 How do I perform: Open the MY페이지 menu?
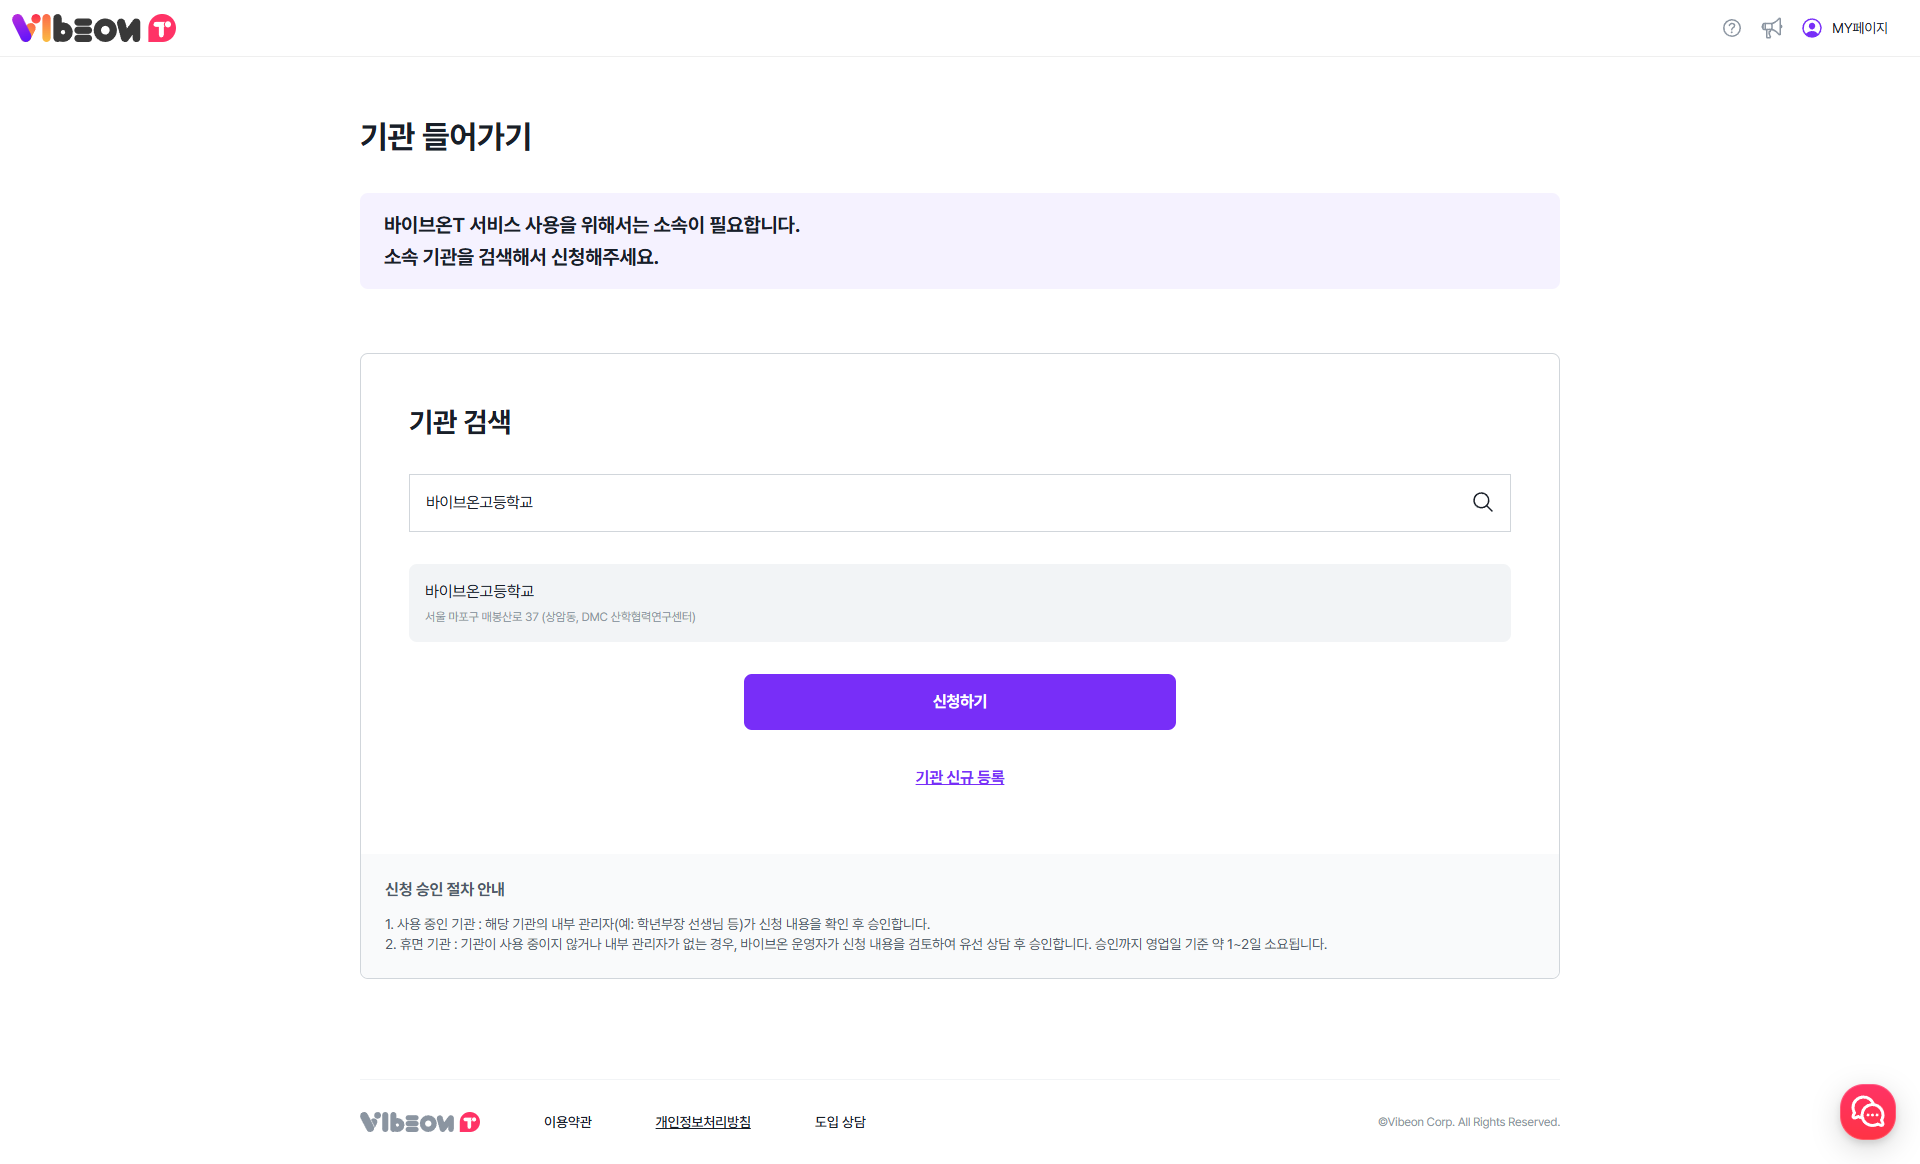point(1859,28)
